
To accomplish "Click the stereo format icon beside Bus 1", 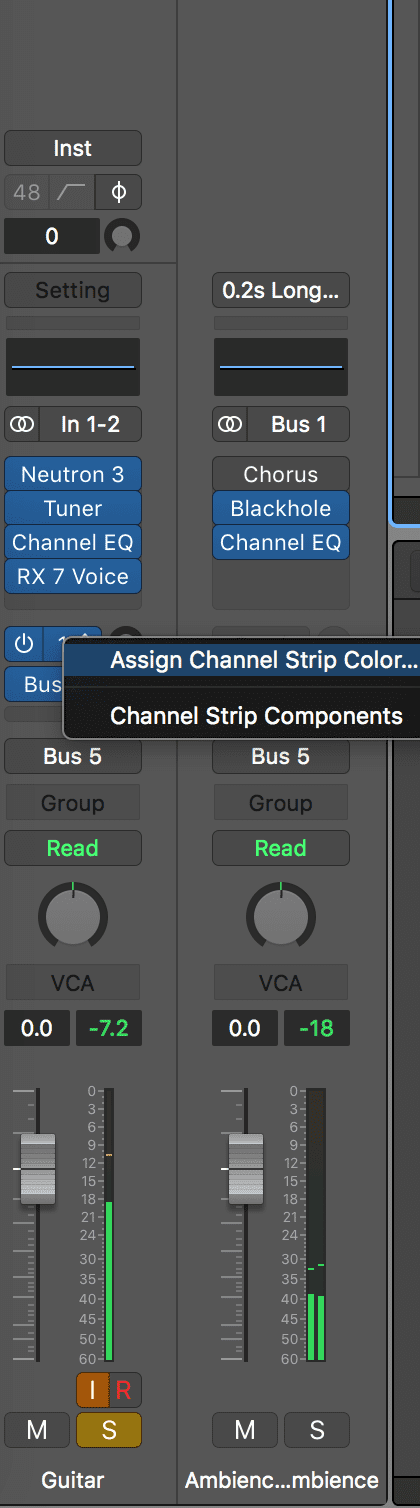I will click(230, 424).
